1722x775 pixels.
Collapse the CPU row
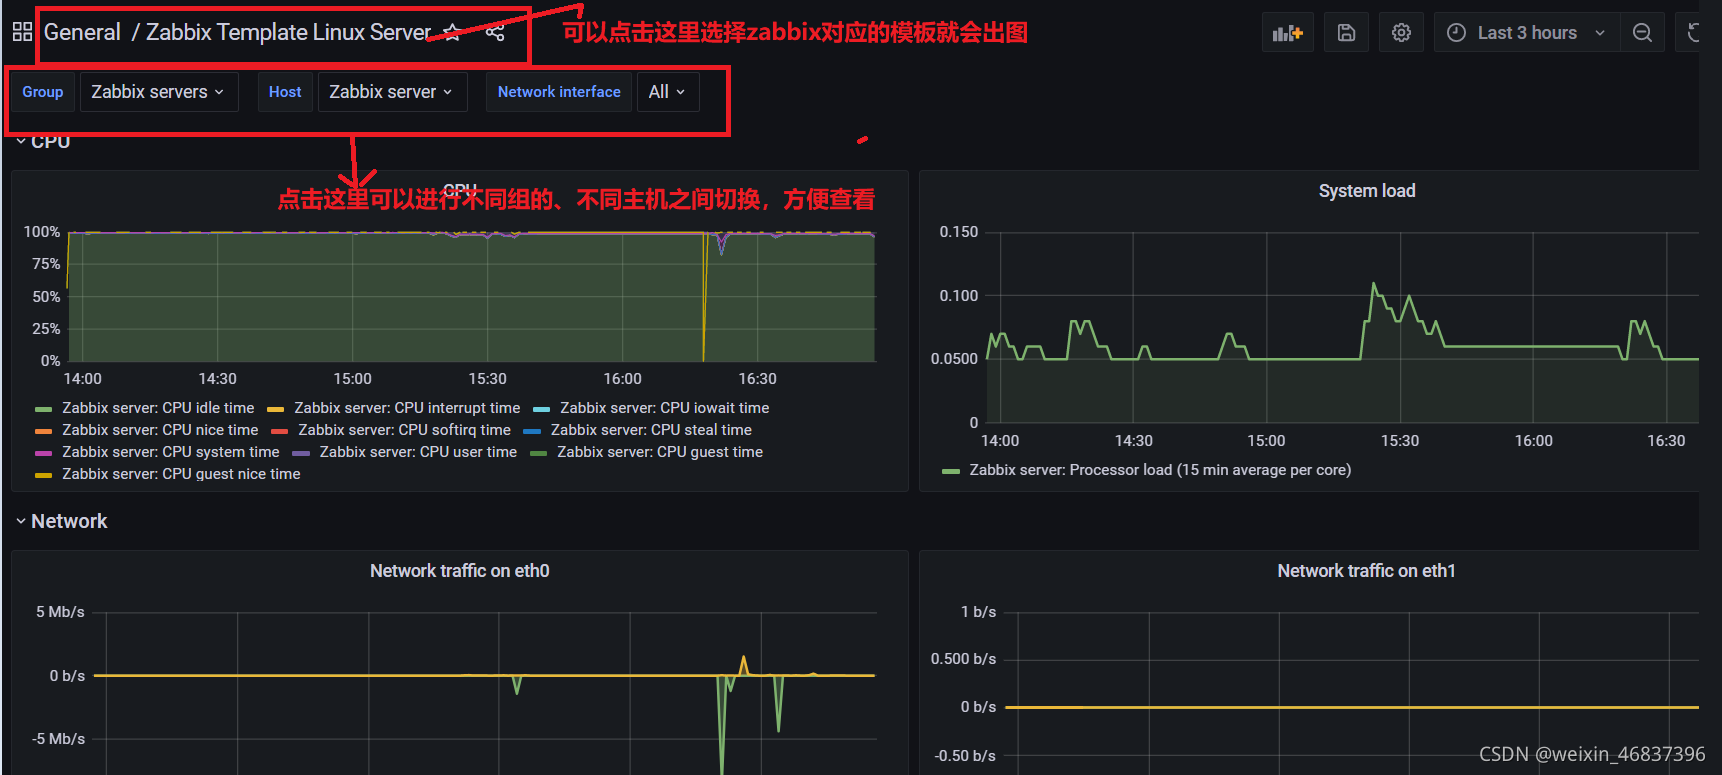click(43, 142)
